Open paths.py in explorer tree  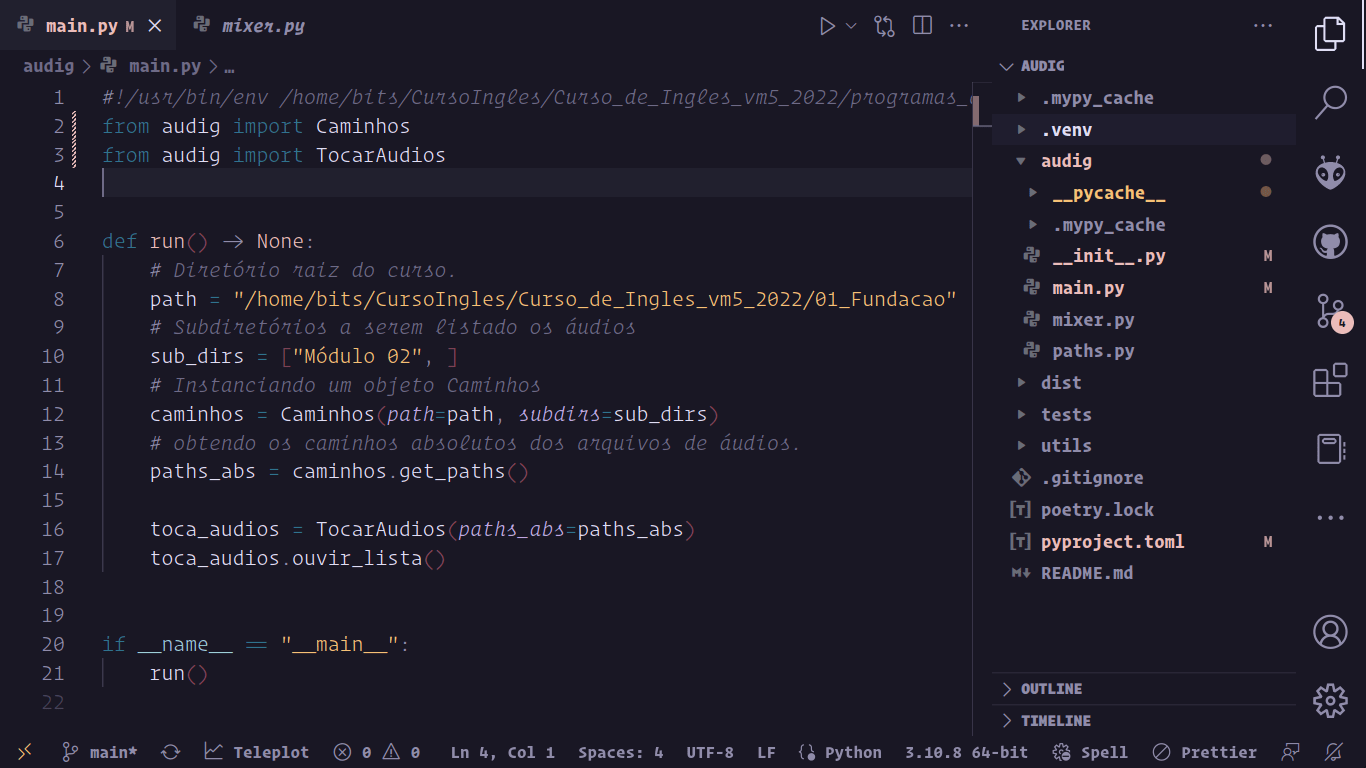pyautogui.click(x=1143, y=351)
